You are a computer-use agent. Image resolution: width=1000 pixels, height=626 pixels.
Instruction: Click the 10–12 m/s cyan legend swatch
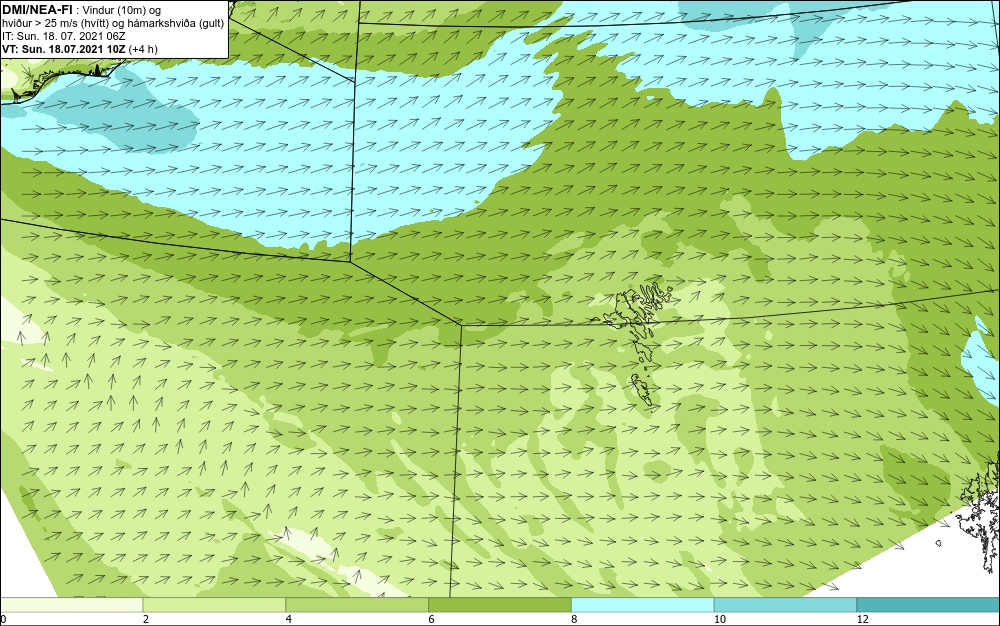click(x=786, y=605)
